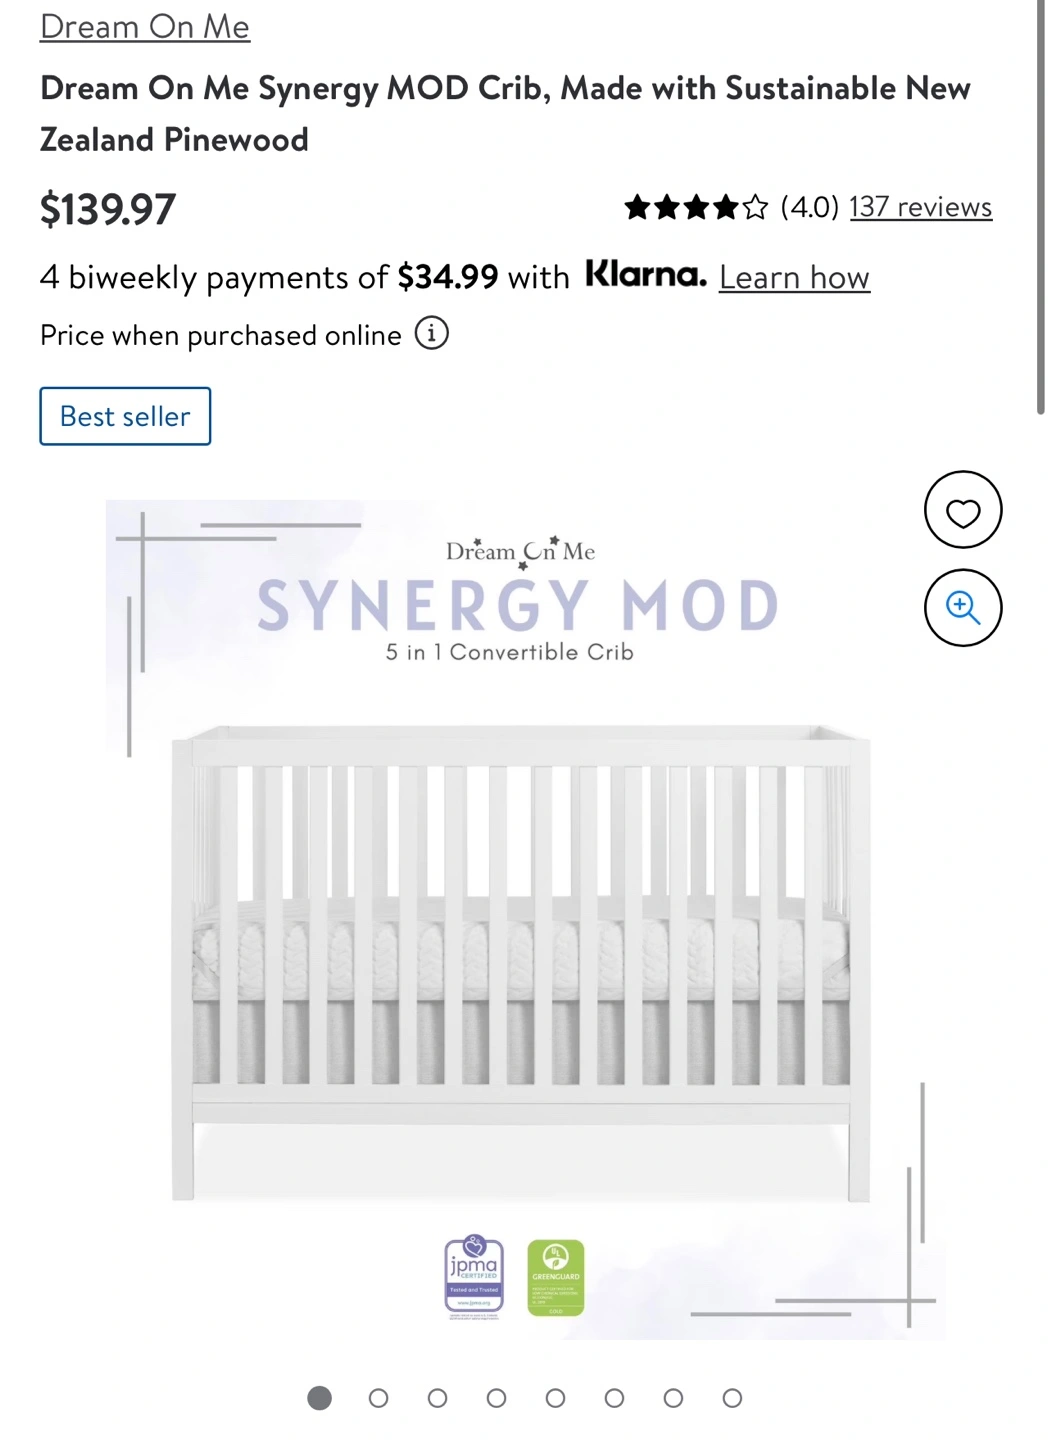Select the fourth image carousel dot
This screenshot has height=1440, width=1052.
point(497,1398)
